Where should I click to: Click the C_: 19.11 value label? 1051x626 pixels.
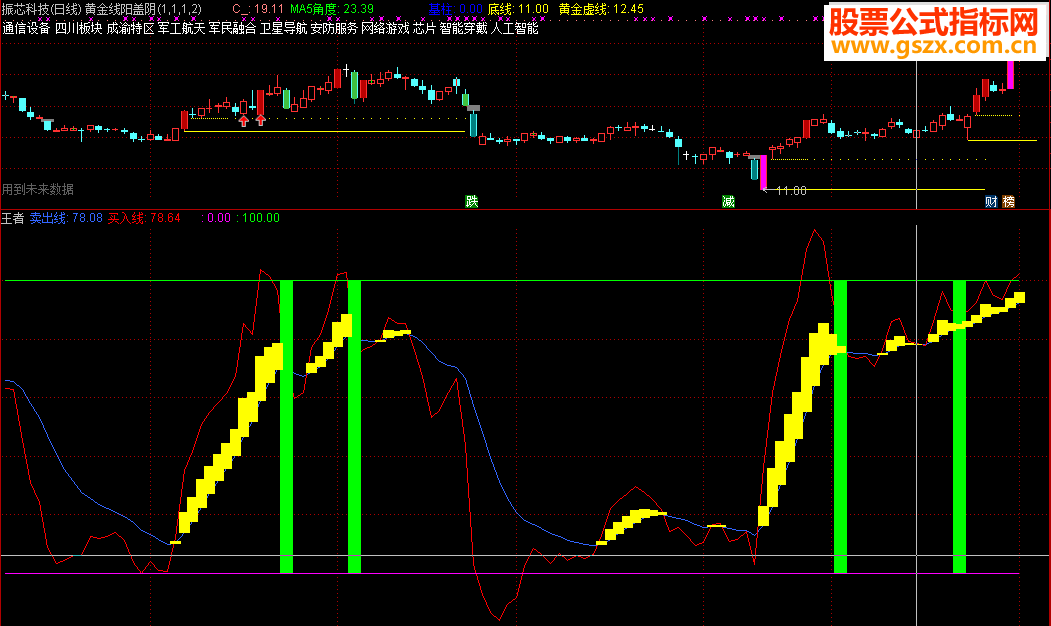[258, 9]
